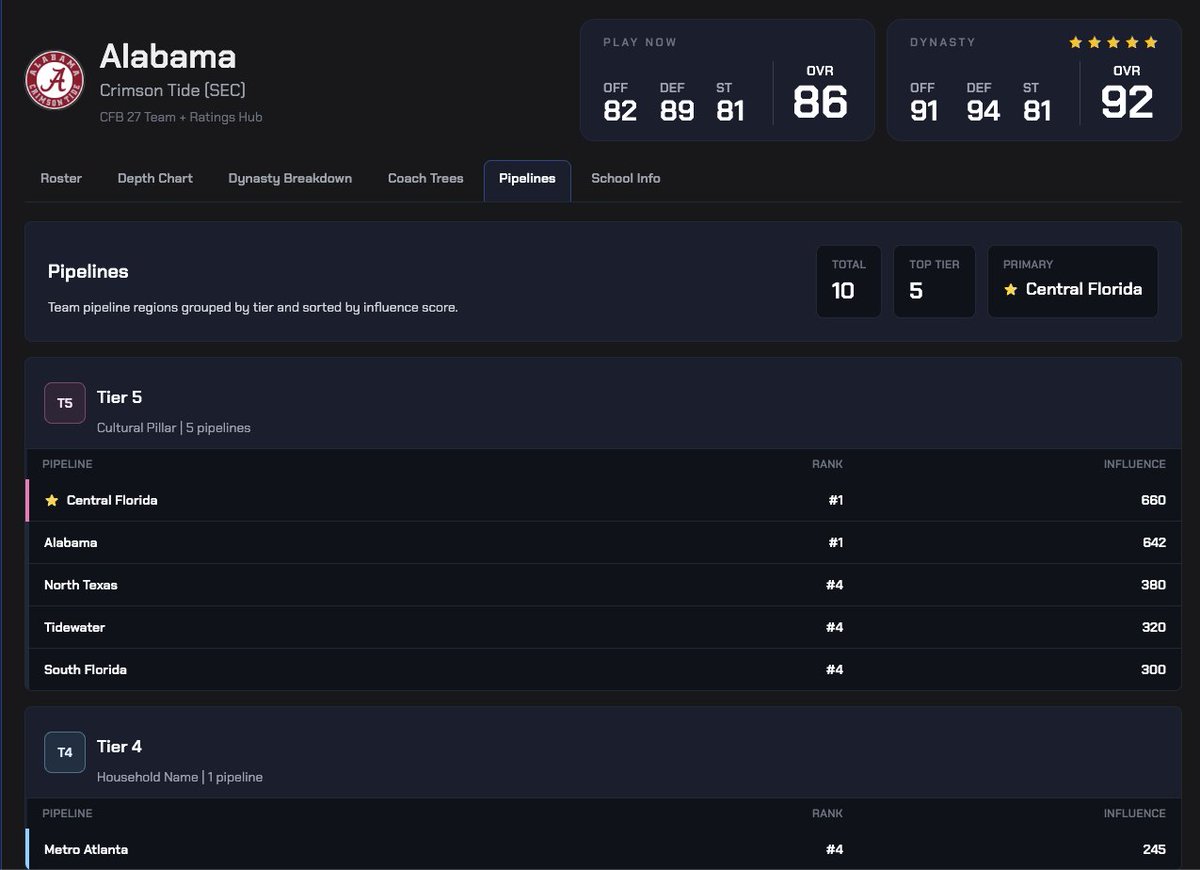Click the CFB 27 Team + Ratings Hub text
Image resolution: width=1200 pixels, height=870 pixels.
[x=181, y=117]
